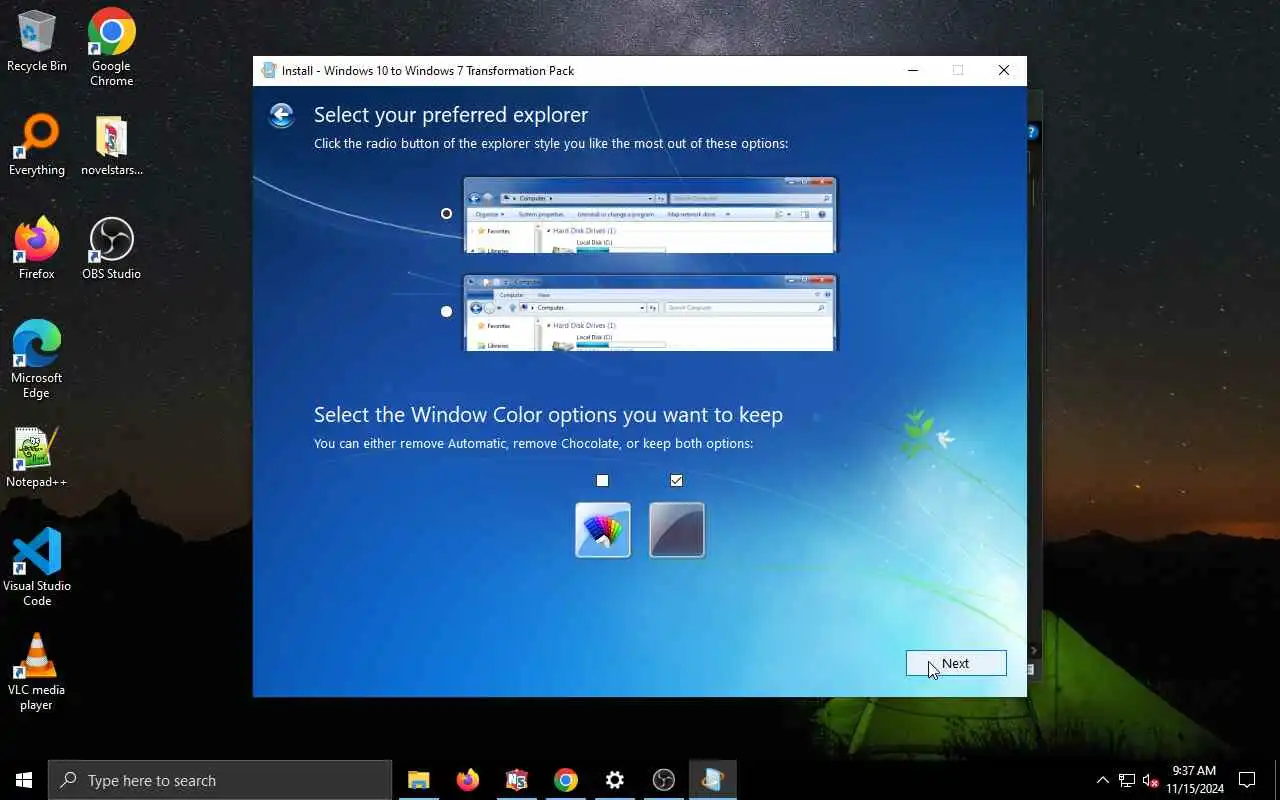Open the Recycle Bin desktop icon

click(x=37, y=41)
